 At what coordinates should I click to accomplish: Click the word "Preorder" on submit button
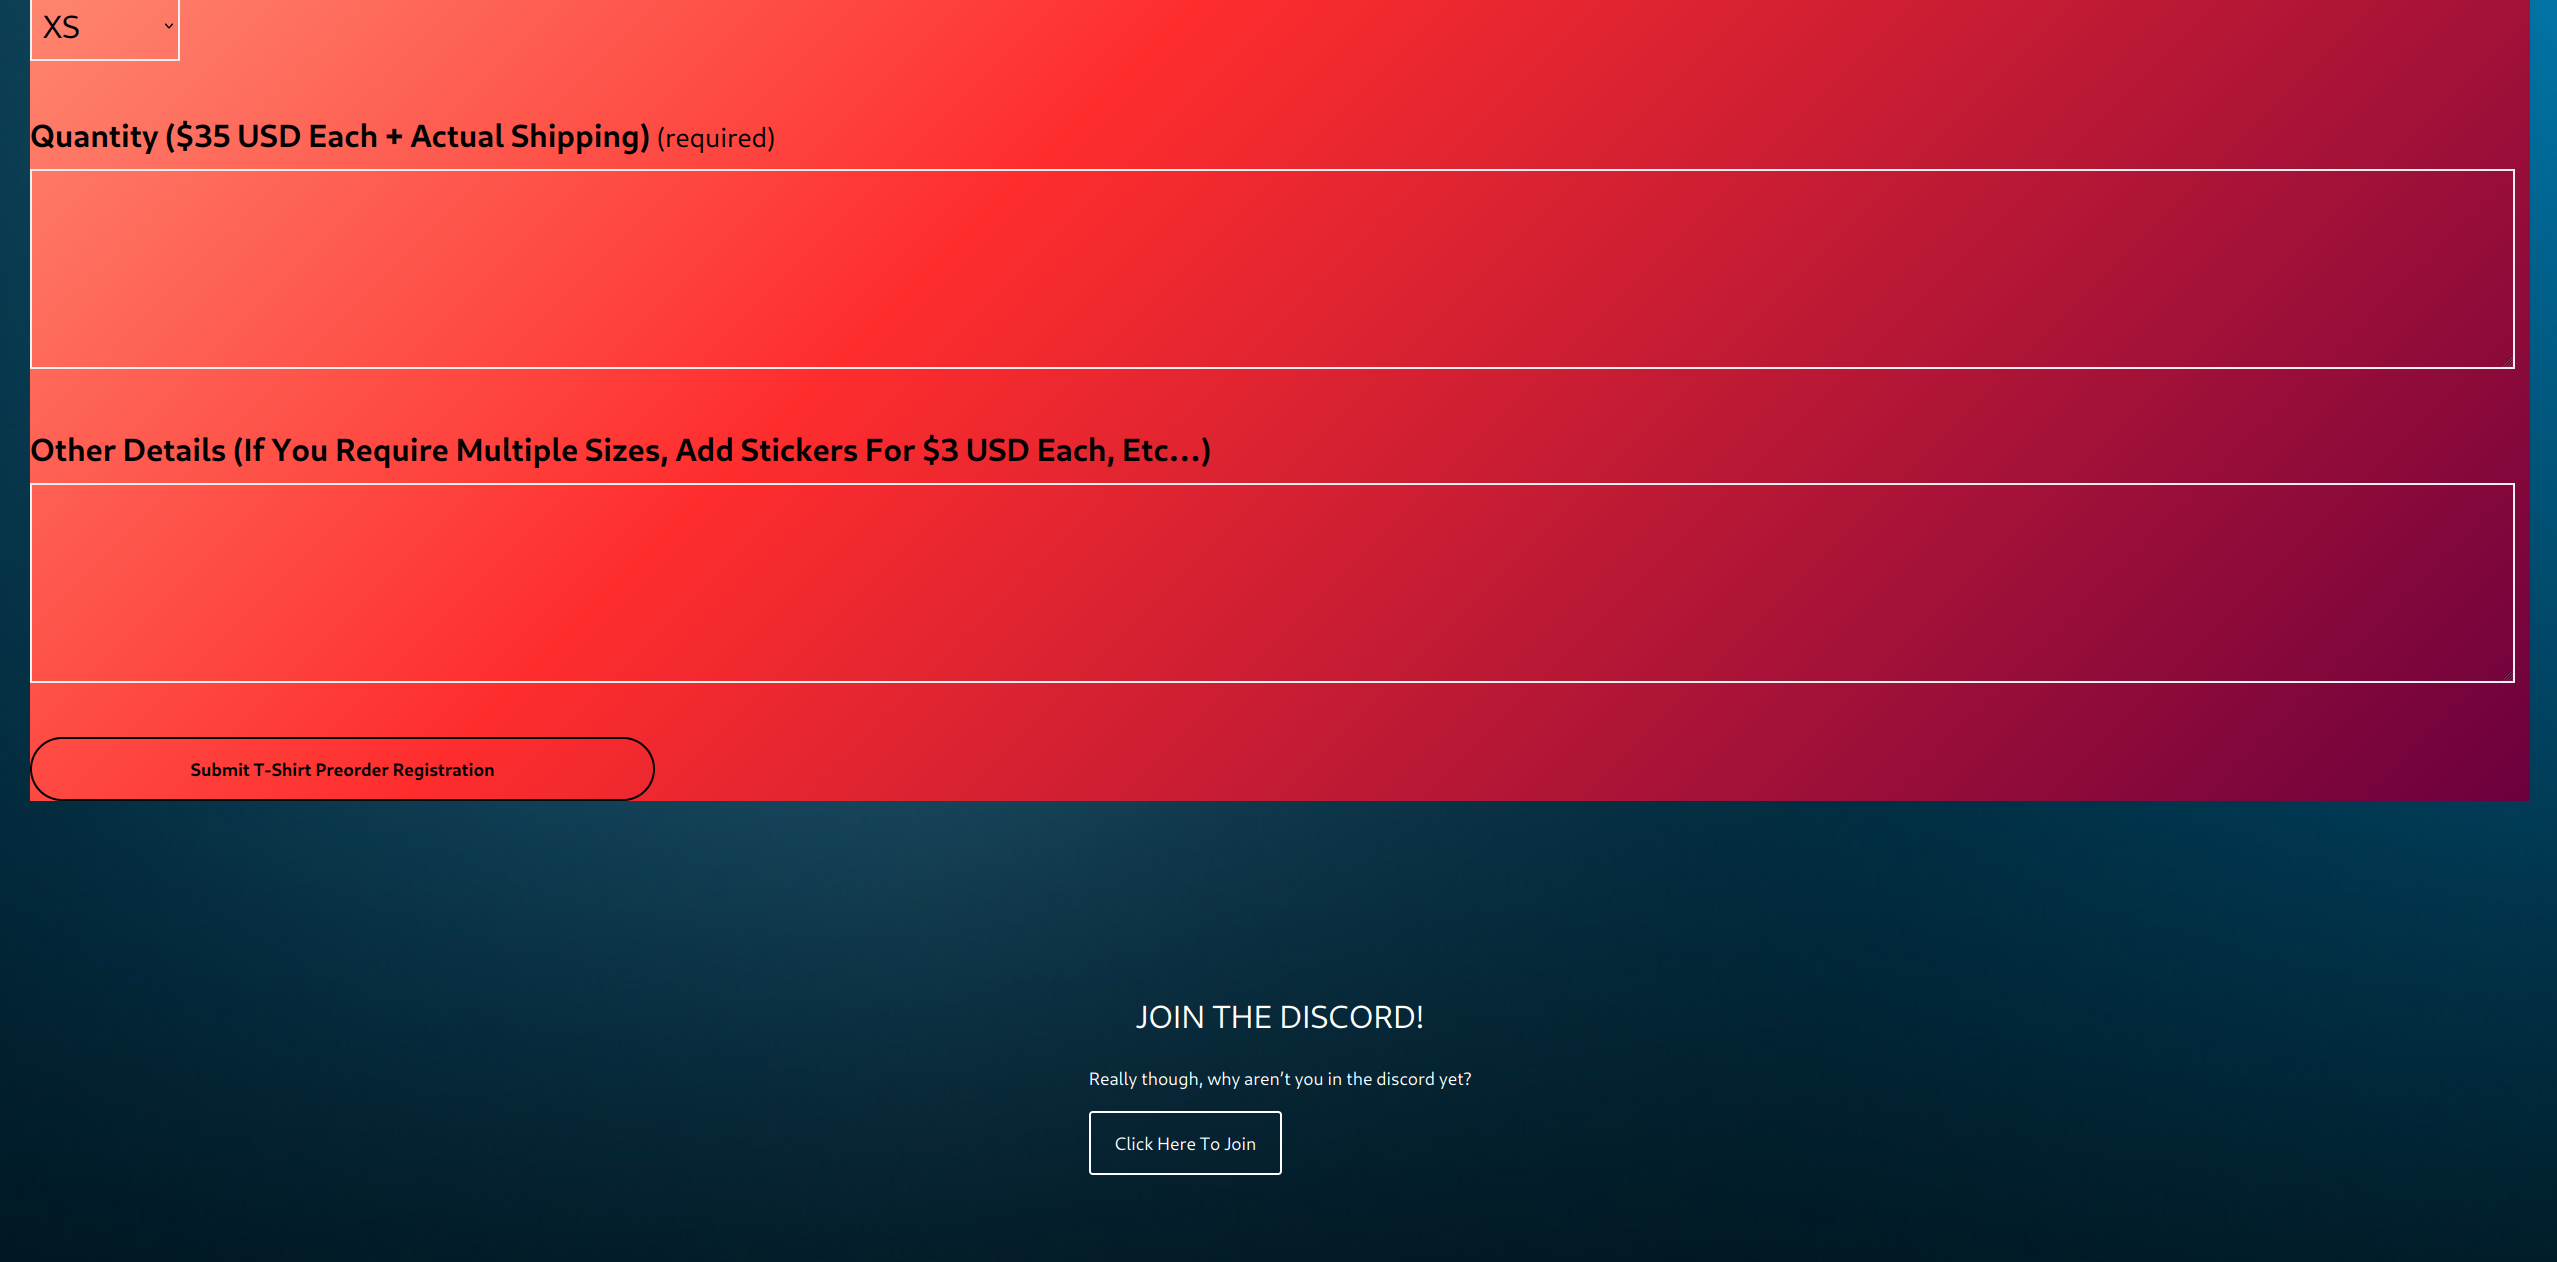351,770
